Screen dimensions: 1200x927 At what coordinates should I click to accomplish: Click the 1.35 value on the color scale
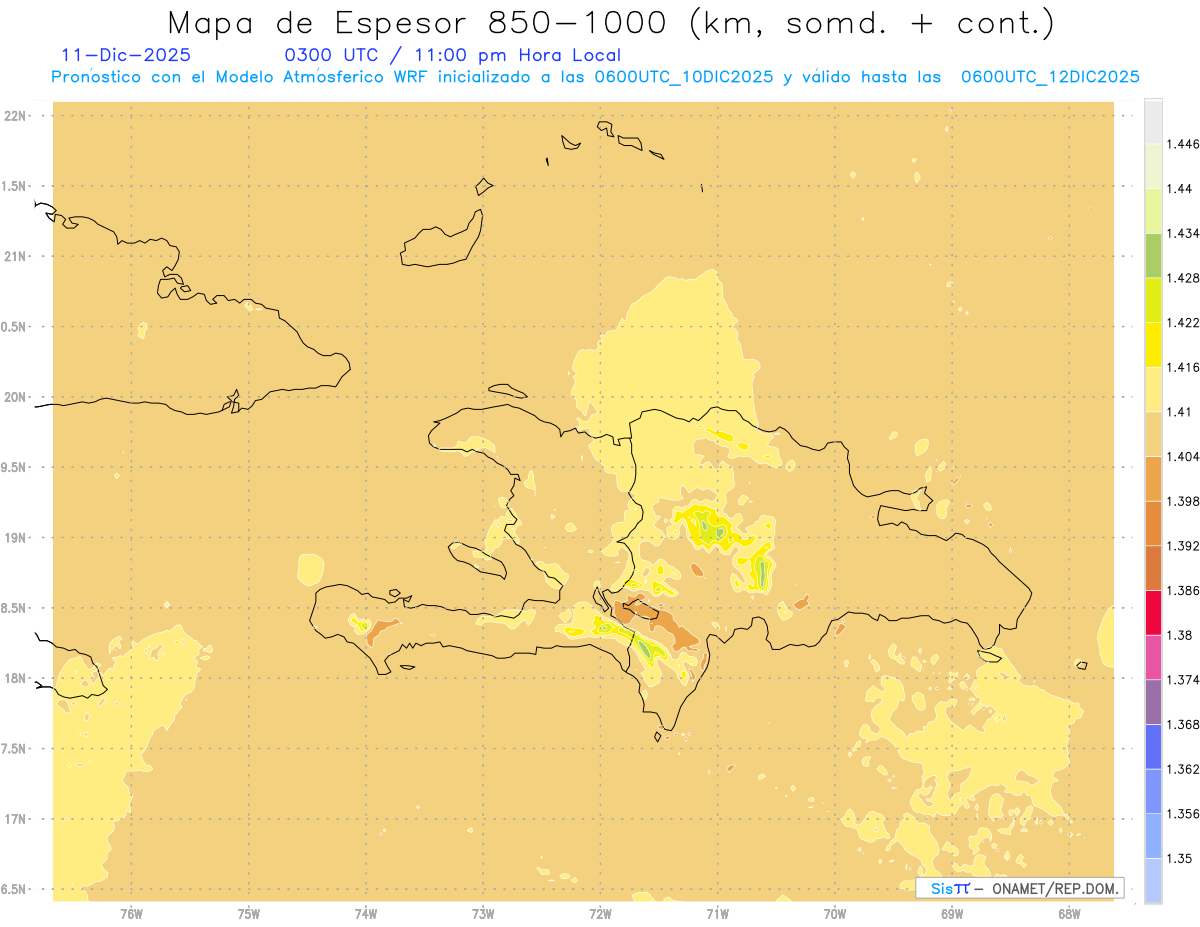[1181, 858]
